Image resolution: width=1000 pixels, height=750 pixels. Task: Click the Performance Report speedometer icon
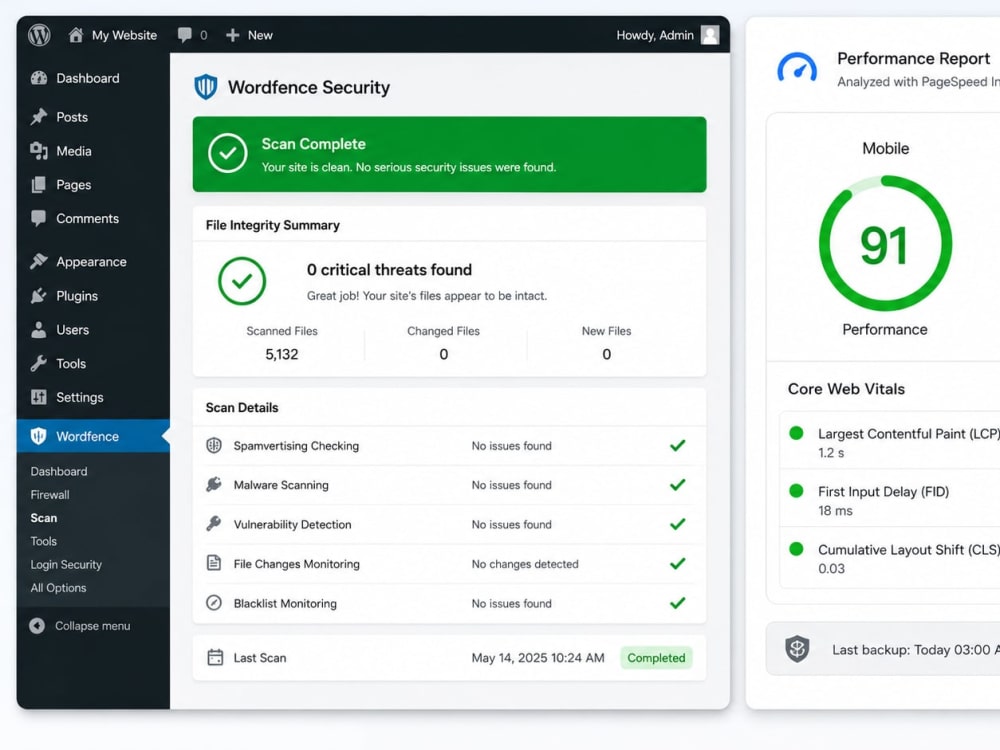point(797,68)
